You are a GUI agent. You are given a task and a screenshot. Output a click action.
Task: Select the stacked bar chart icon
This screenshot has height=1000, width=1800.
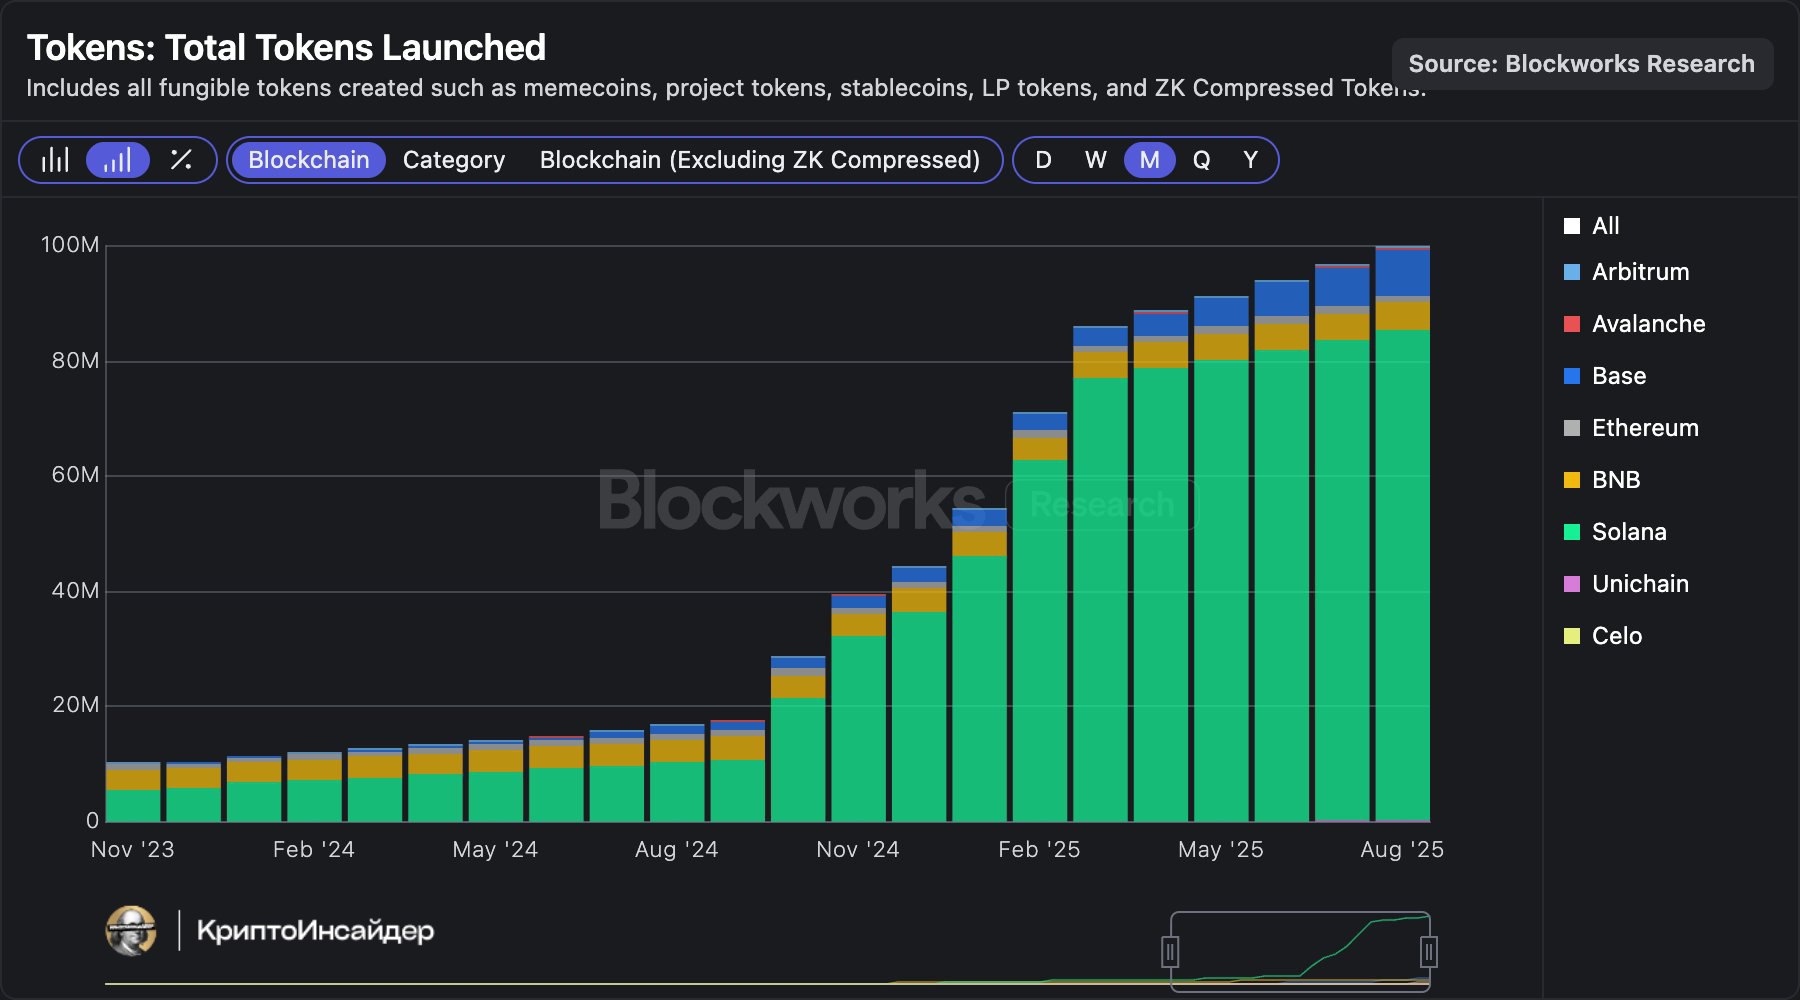(x=118, y=160)
